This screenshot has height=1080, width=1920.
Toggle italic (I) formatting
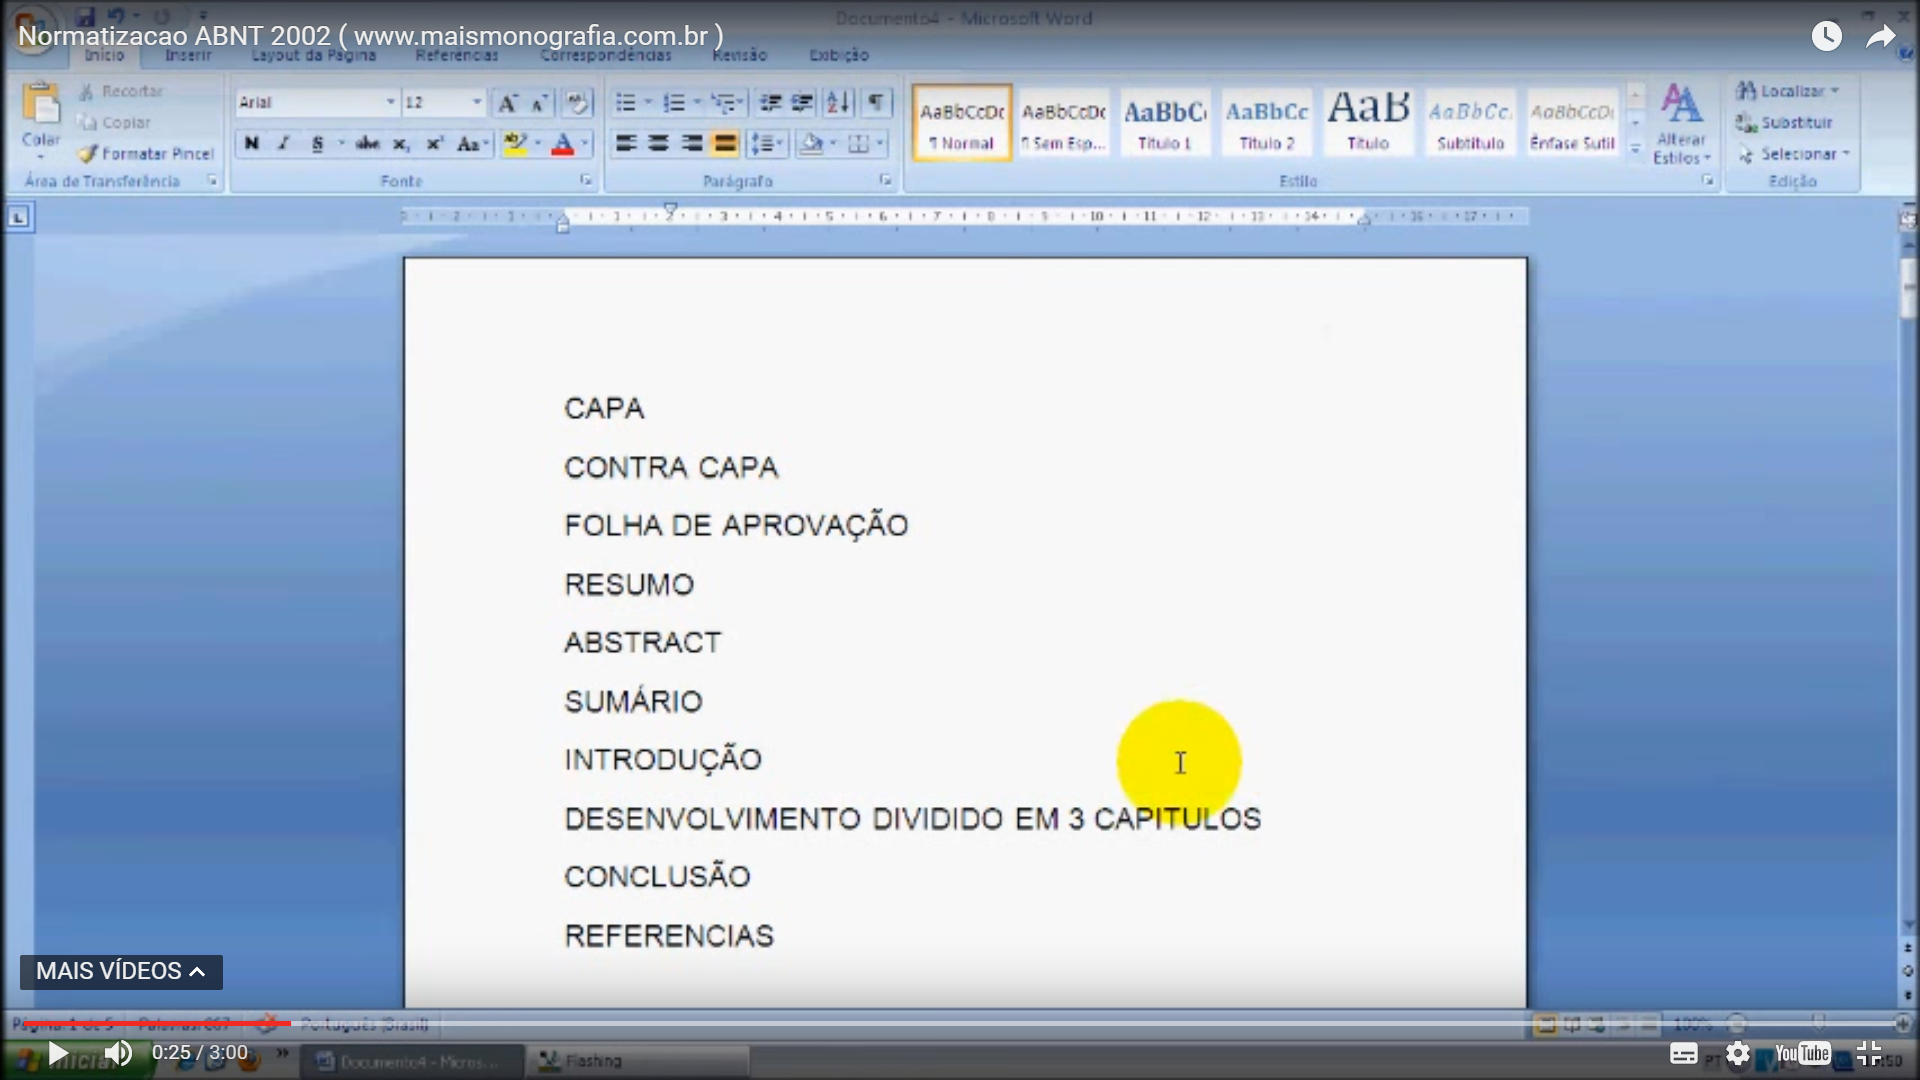(x=284, y=144)
